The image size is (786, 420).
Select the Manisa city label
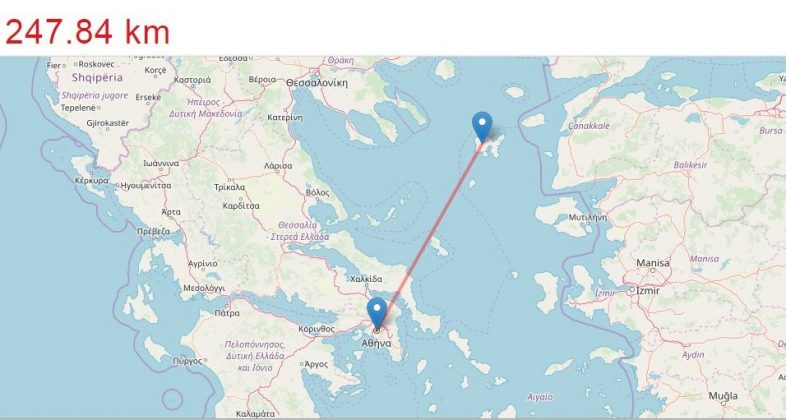653,263
